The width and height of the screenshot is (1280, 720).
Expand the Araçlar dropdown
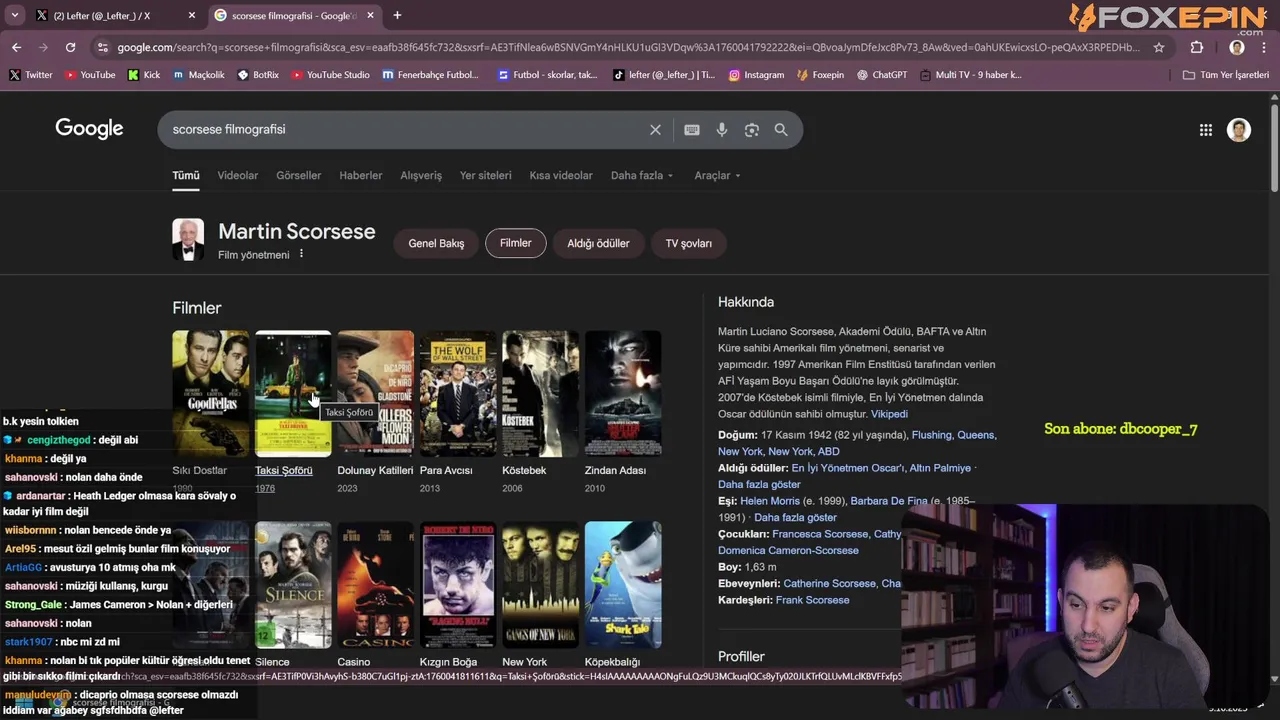717,175
